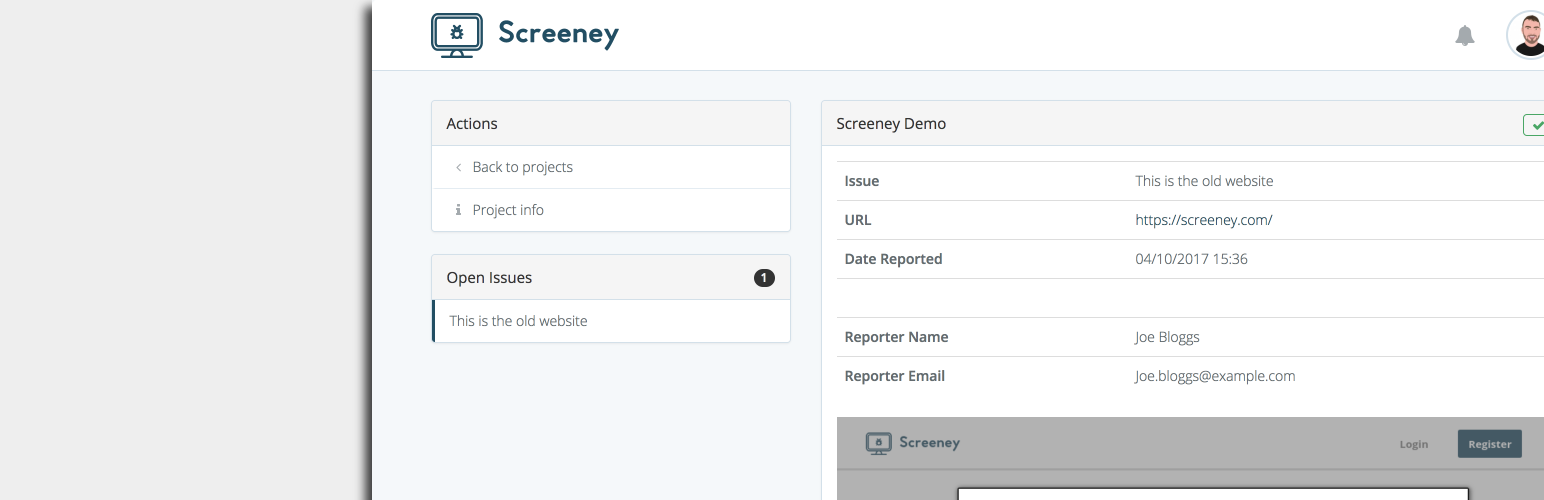The height and width of the screenshot is (500, 1544).
Task: Open the Project info action
Action: [x=508, y=210]
